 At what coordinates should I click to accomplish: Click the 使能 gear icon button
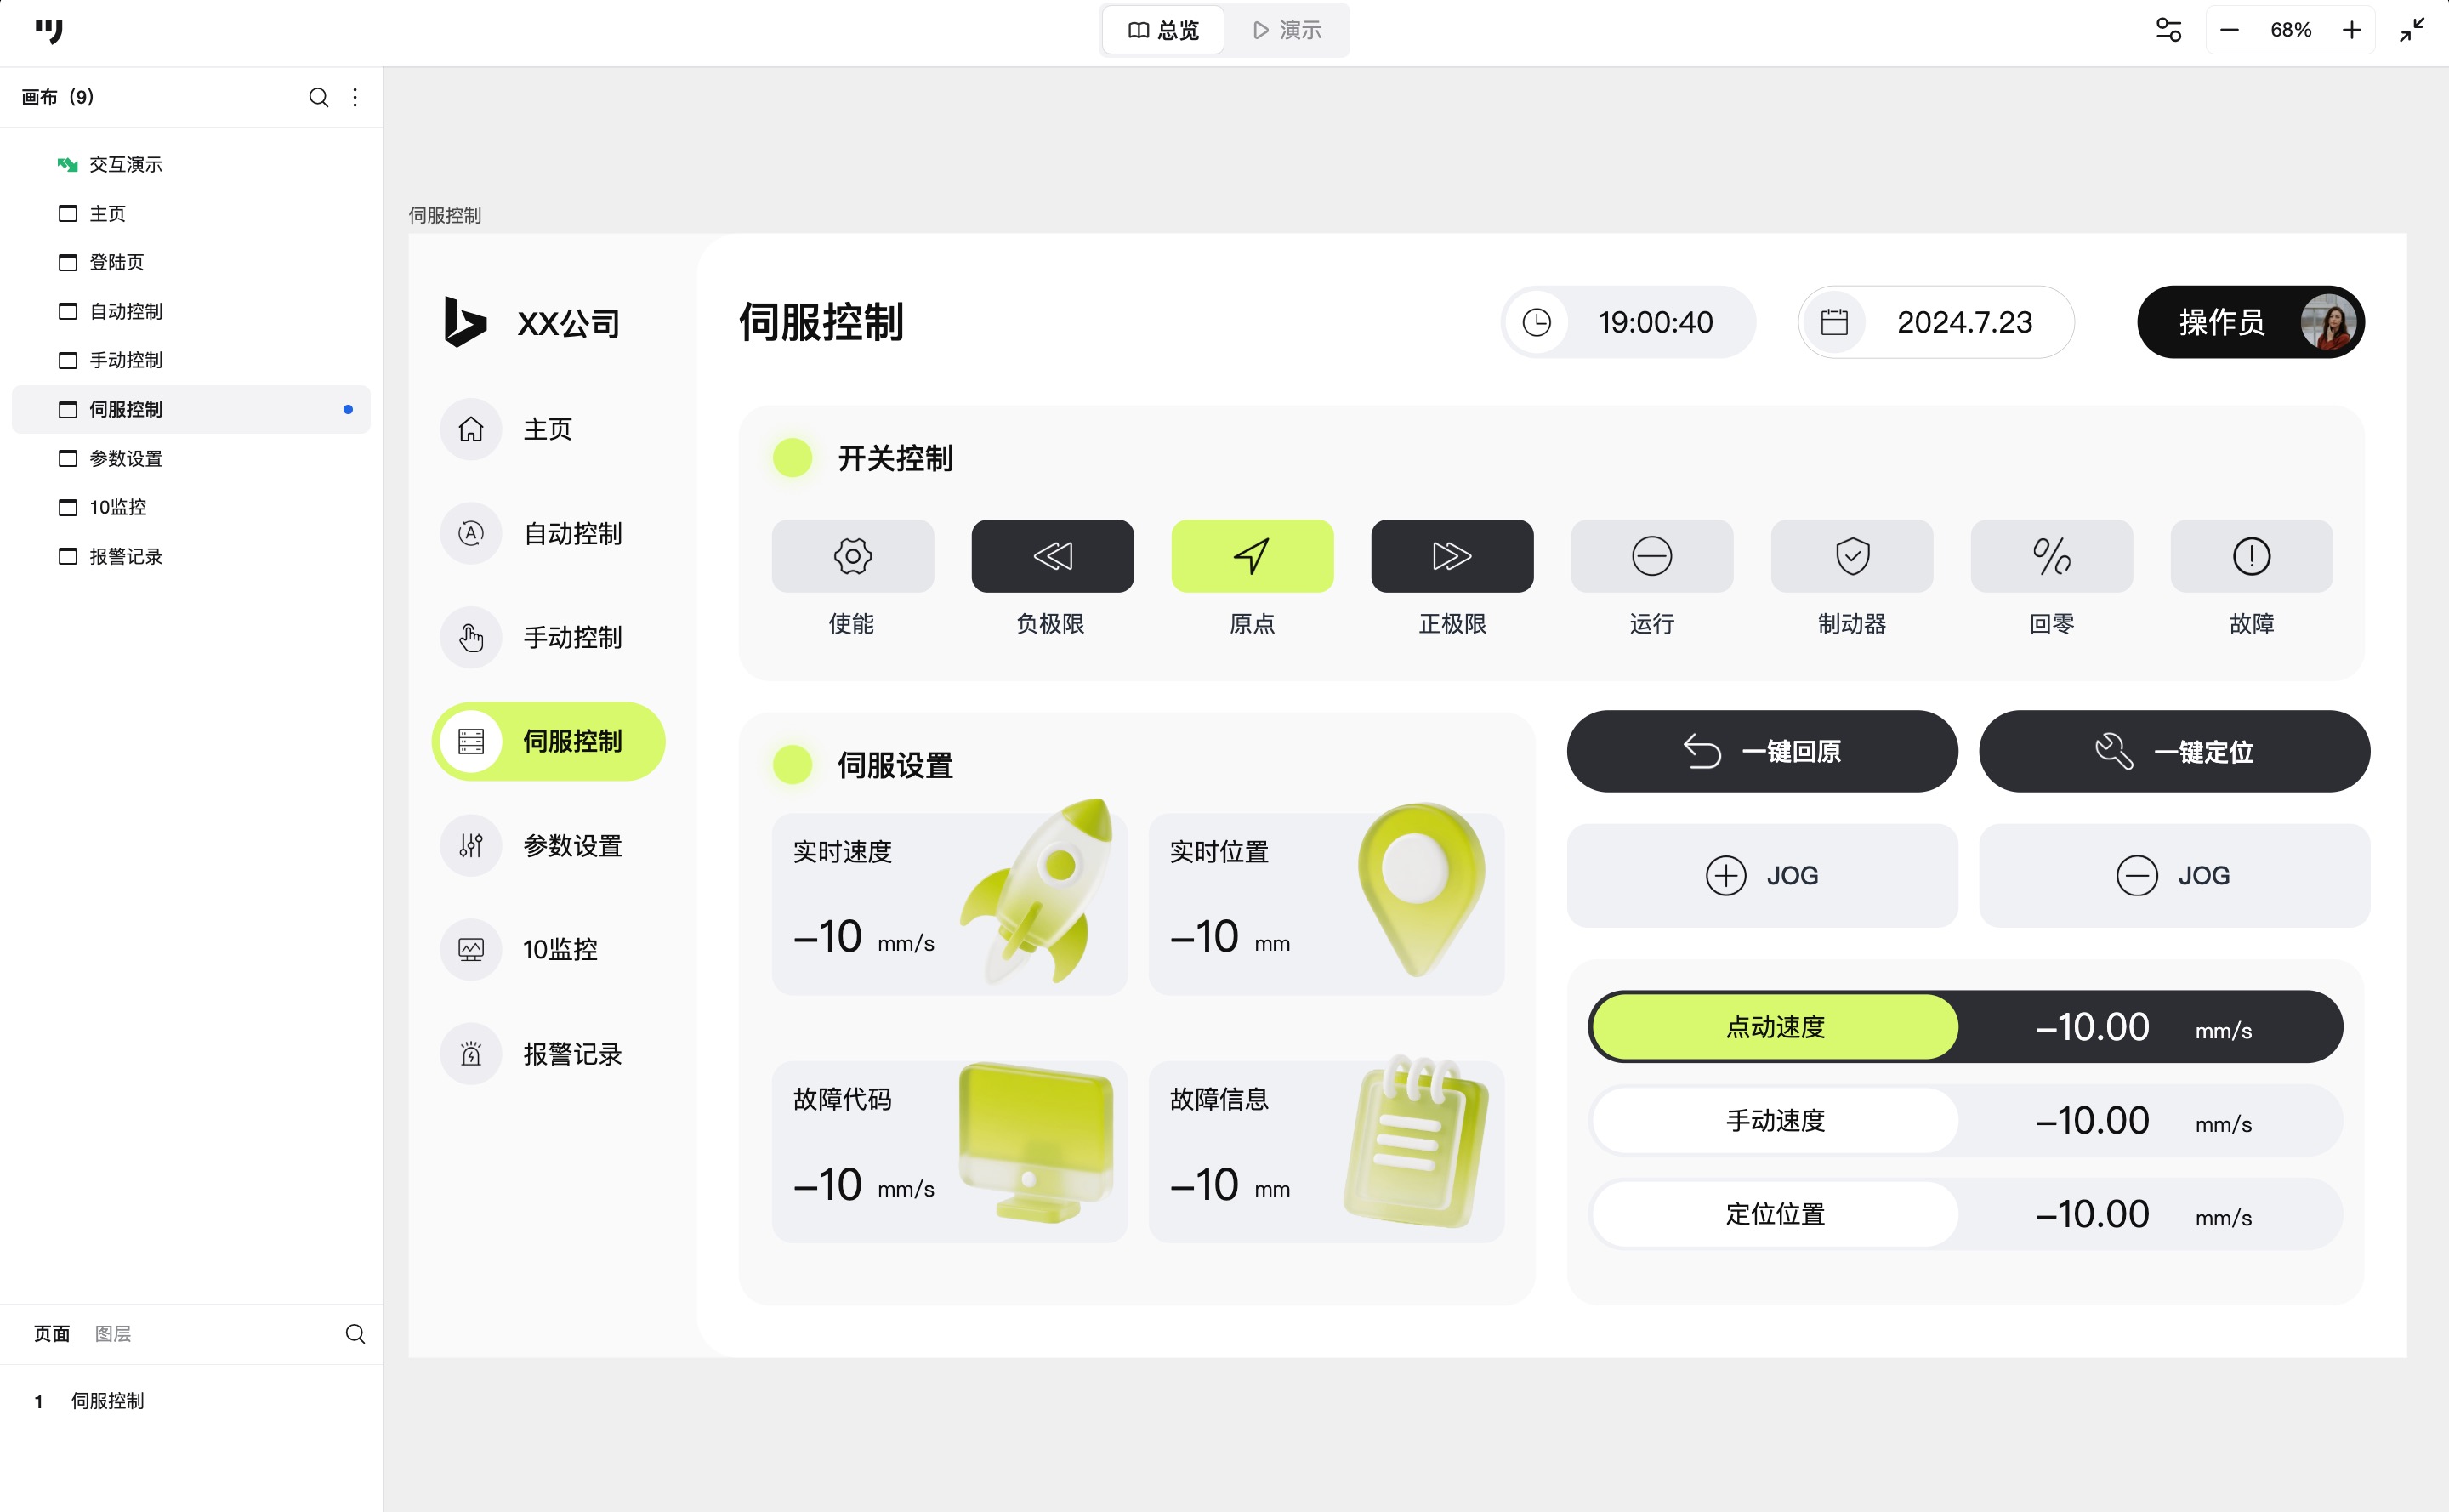tap(853, 556)
